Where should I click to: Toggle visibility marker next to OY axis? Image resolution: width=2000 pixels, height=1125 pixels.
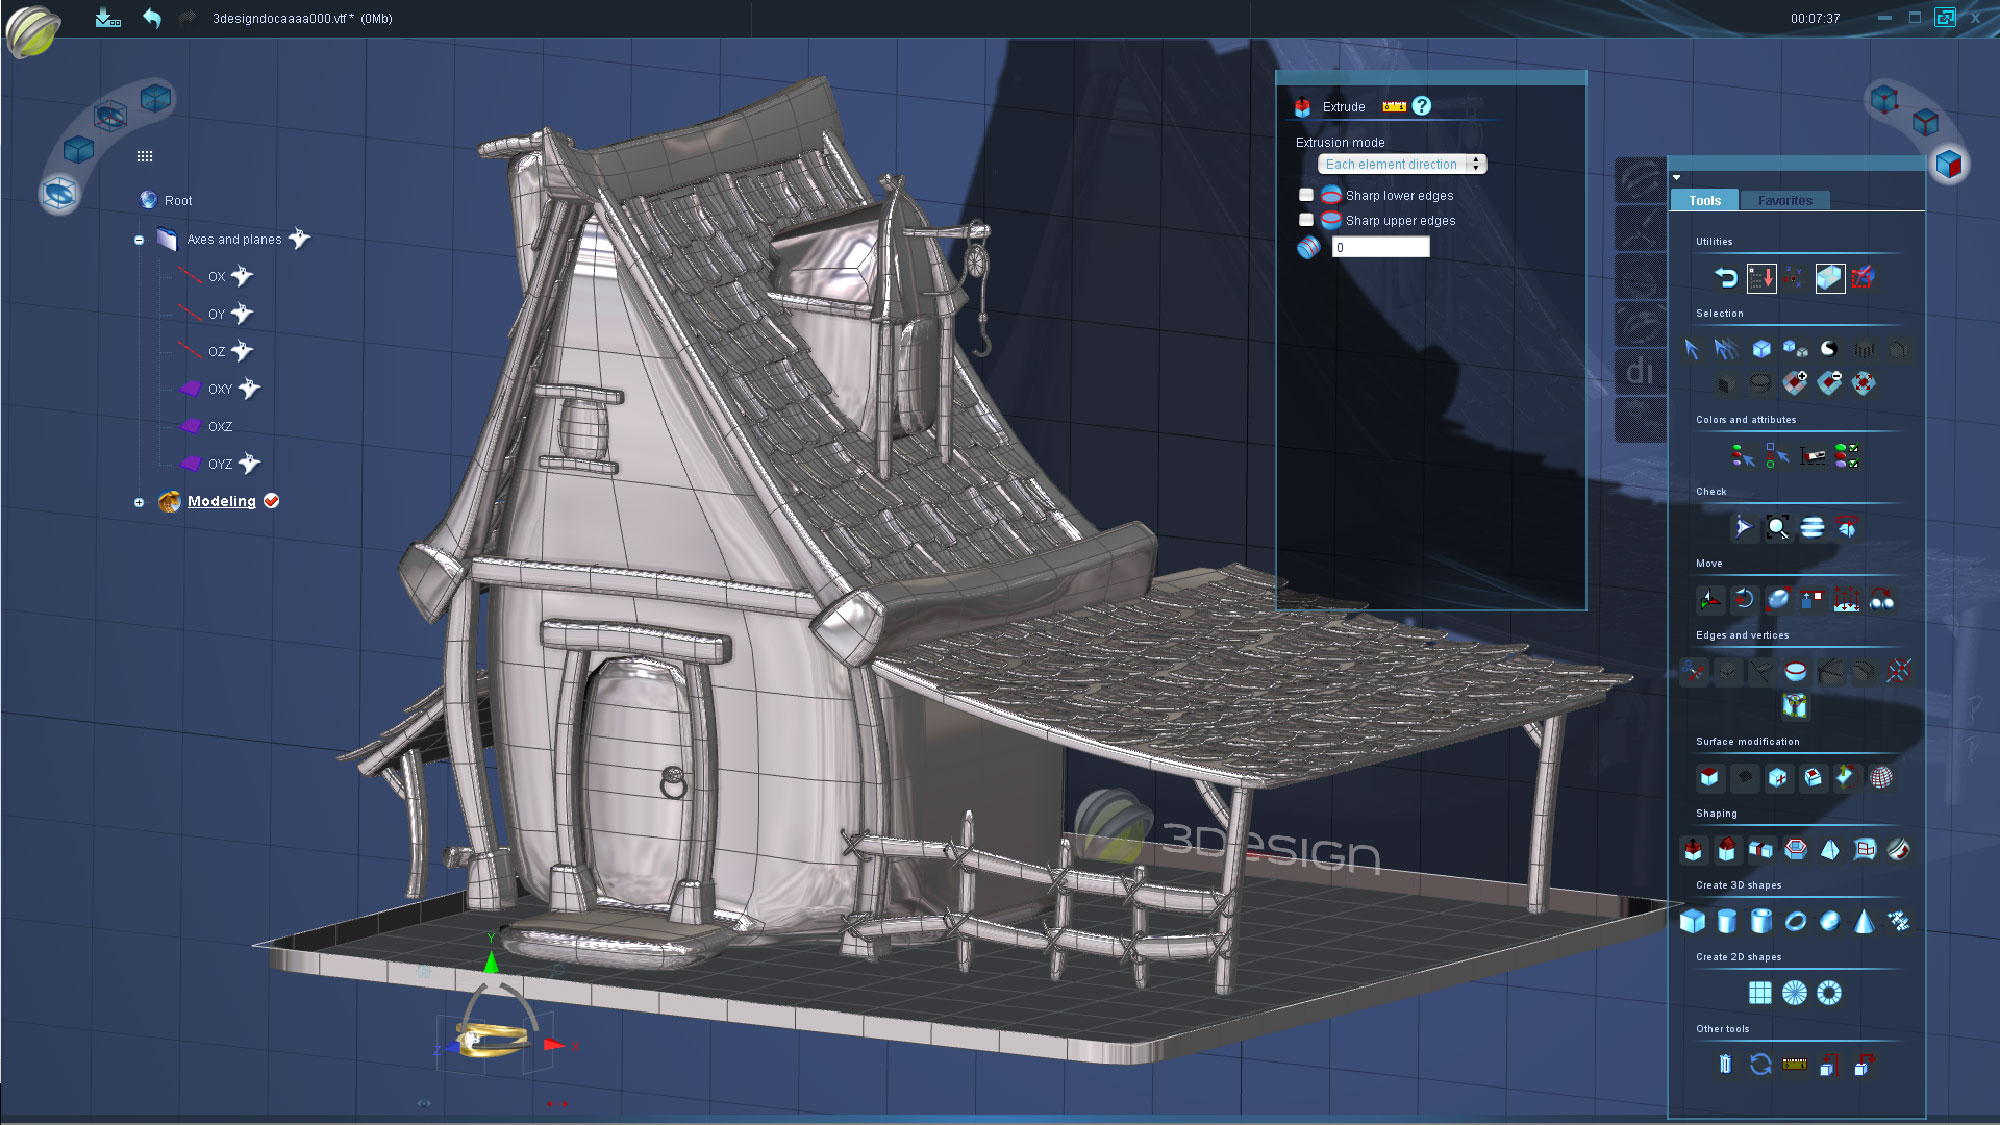(x=242, y=314)
